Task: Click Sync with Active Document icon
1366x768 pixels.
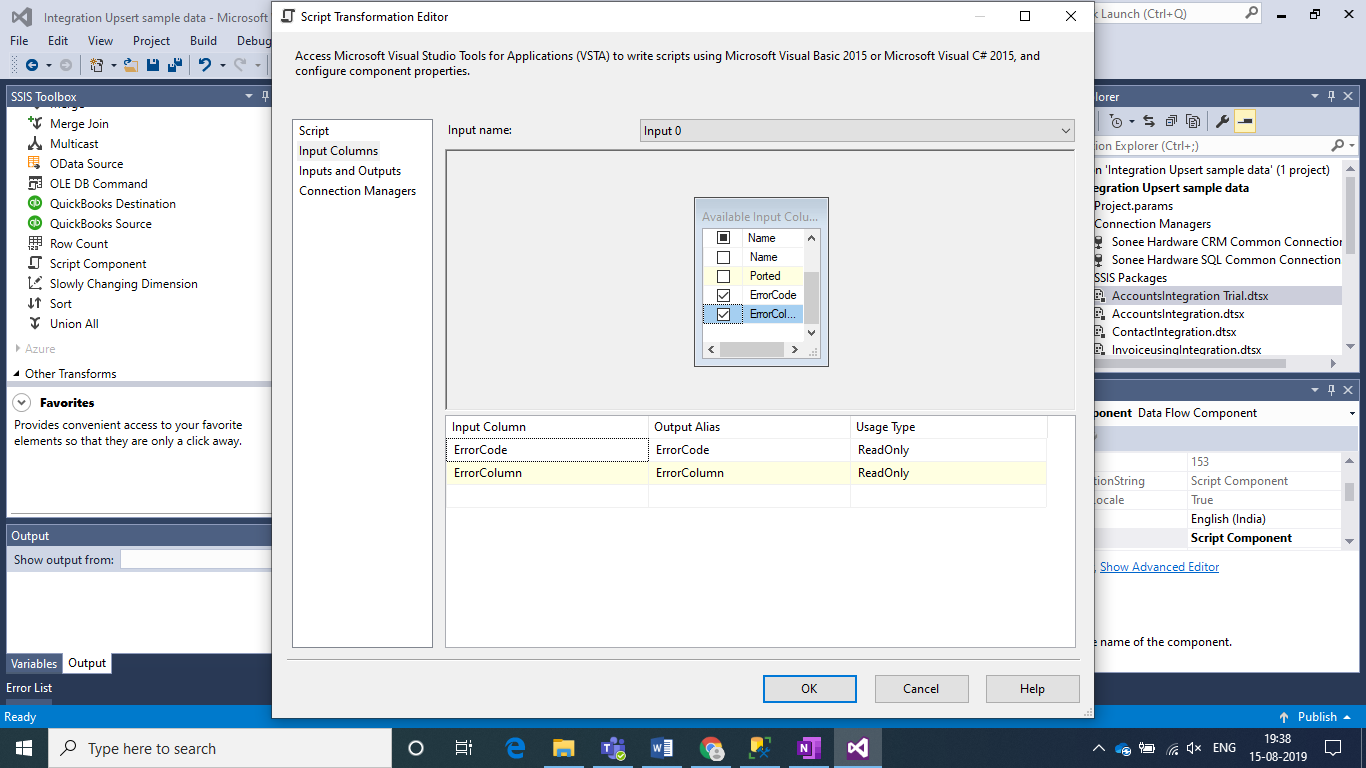Action: 1148,121
